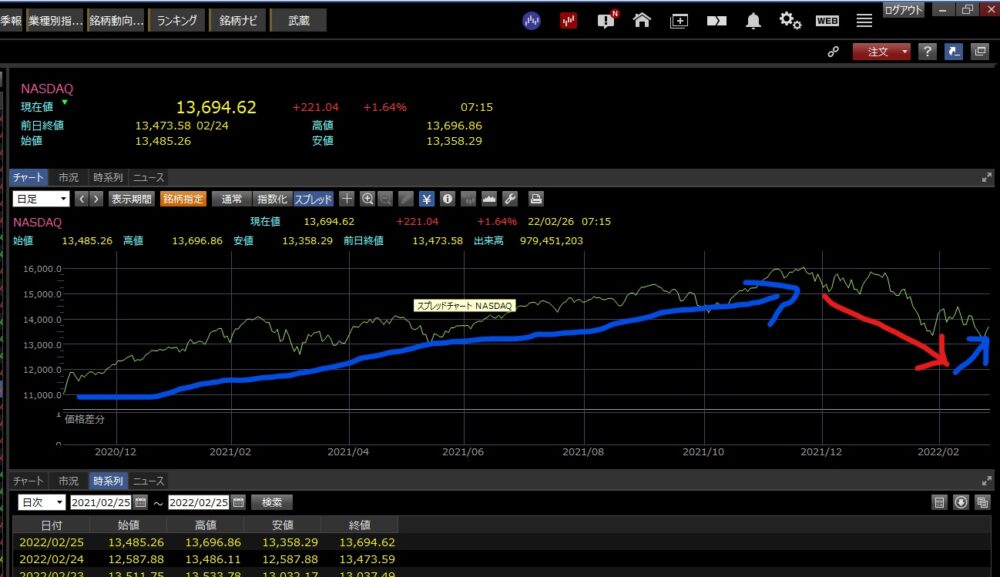Edit the start date field 2021/02/25
Viewport: 1000px width, 577px height.
tap(100, 502)
